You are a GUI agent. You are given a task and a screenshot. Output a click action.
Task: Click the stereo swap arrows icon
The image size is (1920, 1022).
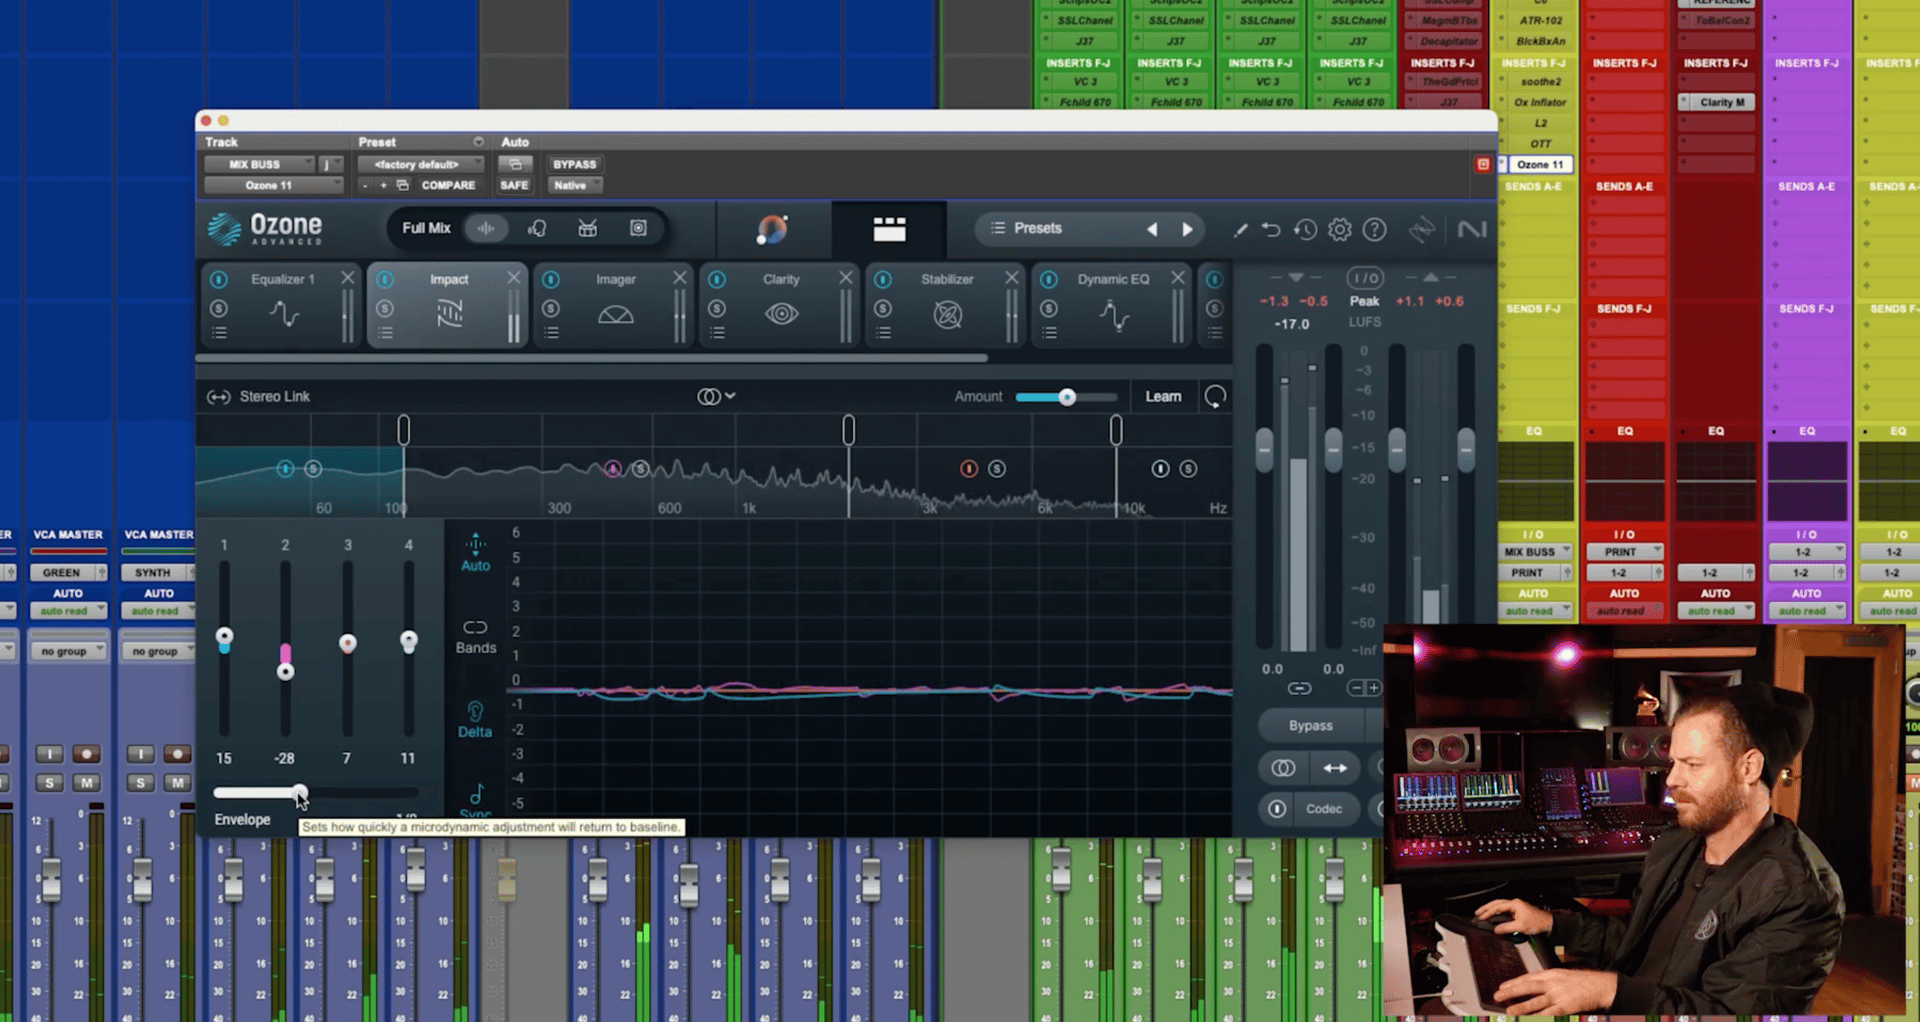coord(1335,768)
